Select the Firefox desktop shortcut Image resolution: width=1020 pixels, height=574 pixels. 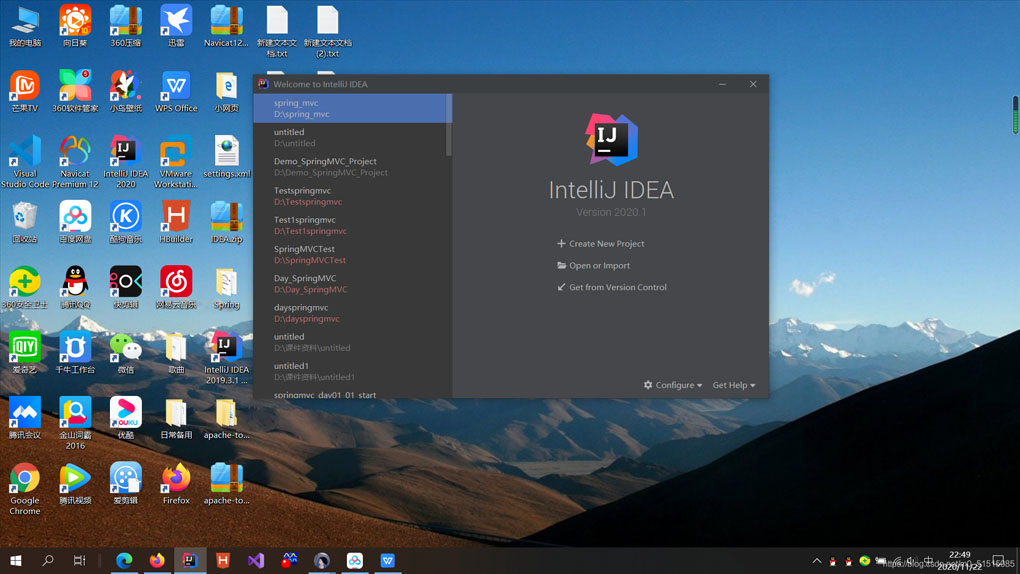pos(176,479)
